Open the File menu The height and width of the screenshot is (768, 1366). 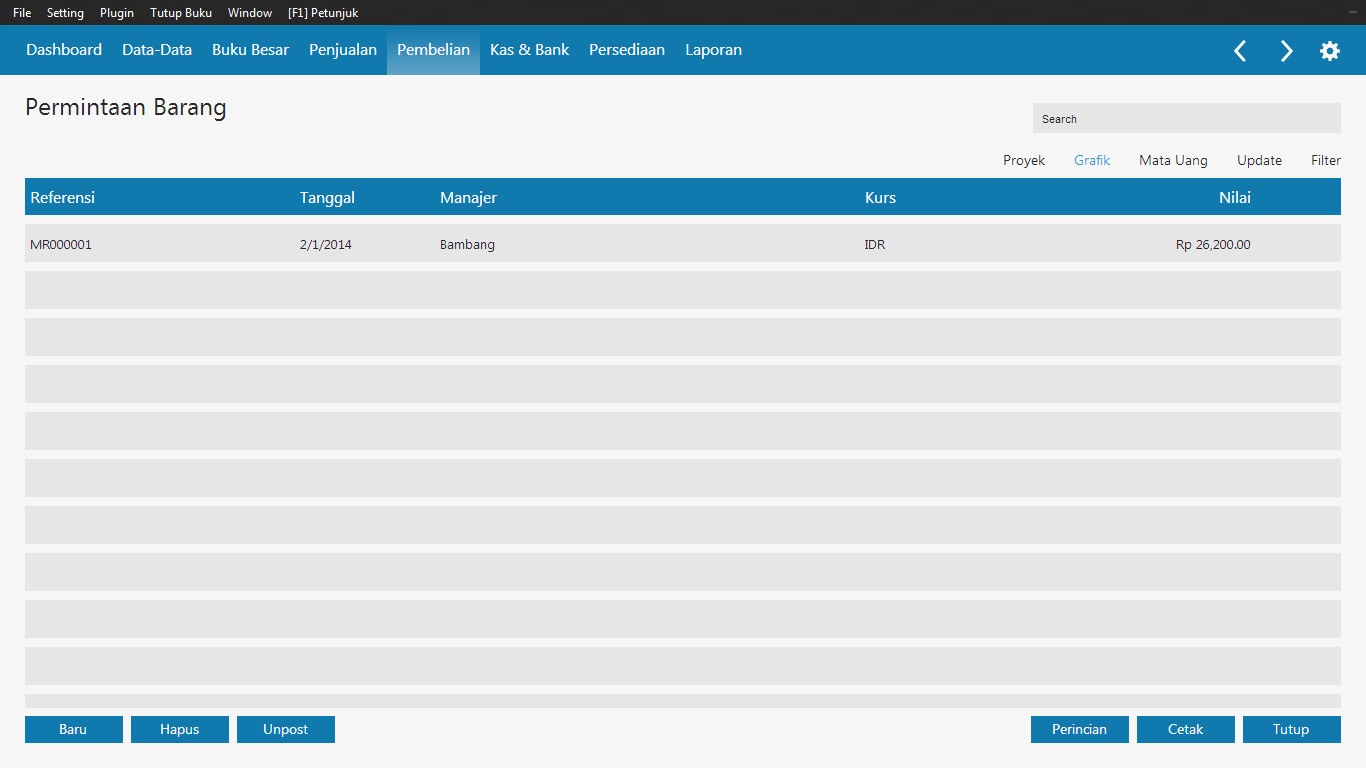pyautogui.click(x=22, y=13)
